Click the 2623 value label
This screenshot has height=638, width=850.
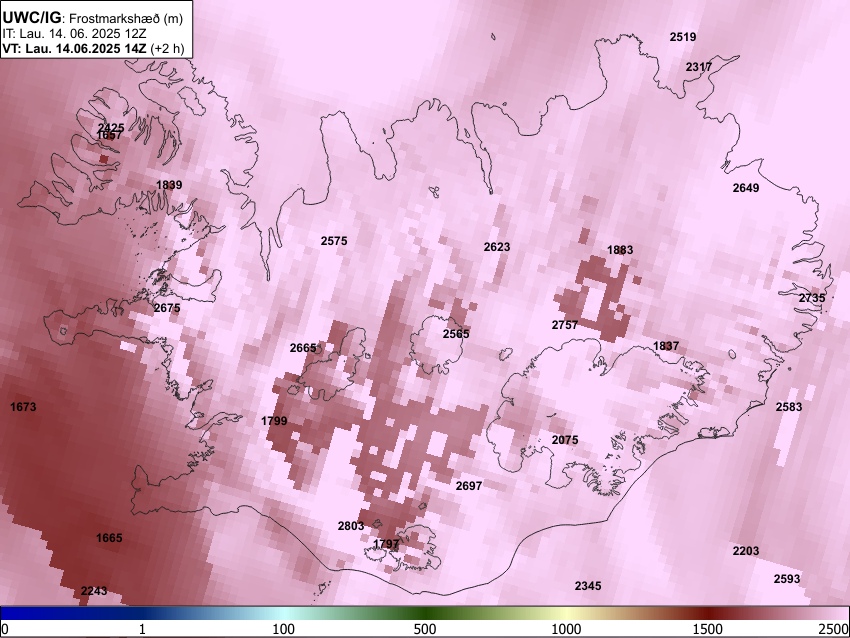tap(497, 247)
